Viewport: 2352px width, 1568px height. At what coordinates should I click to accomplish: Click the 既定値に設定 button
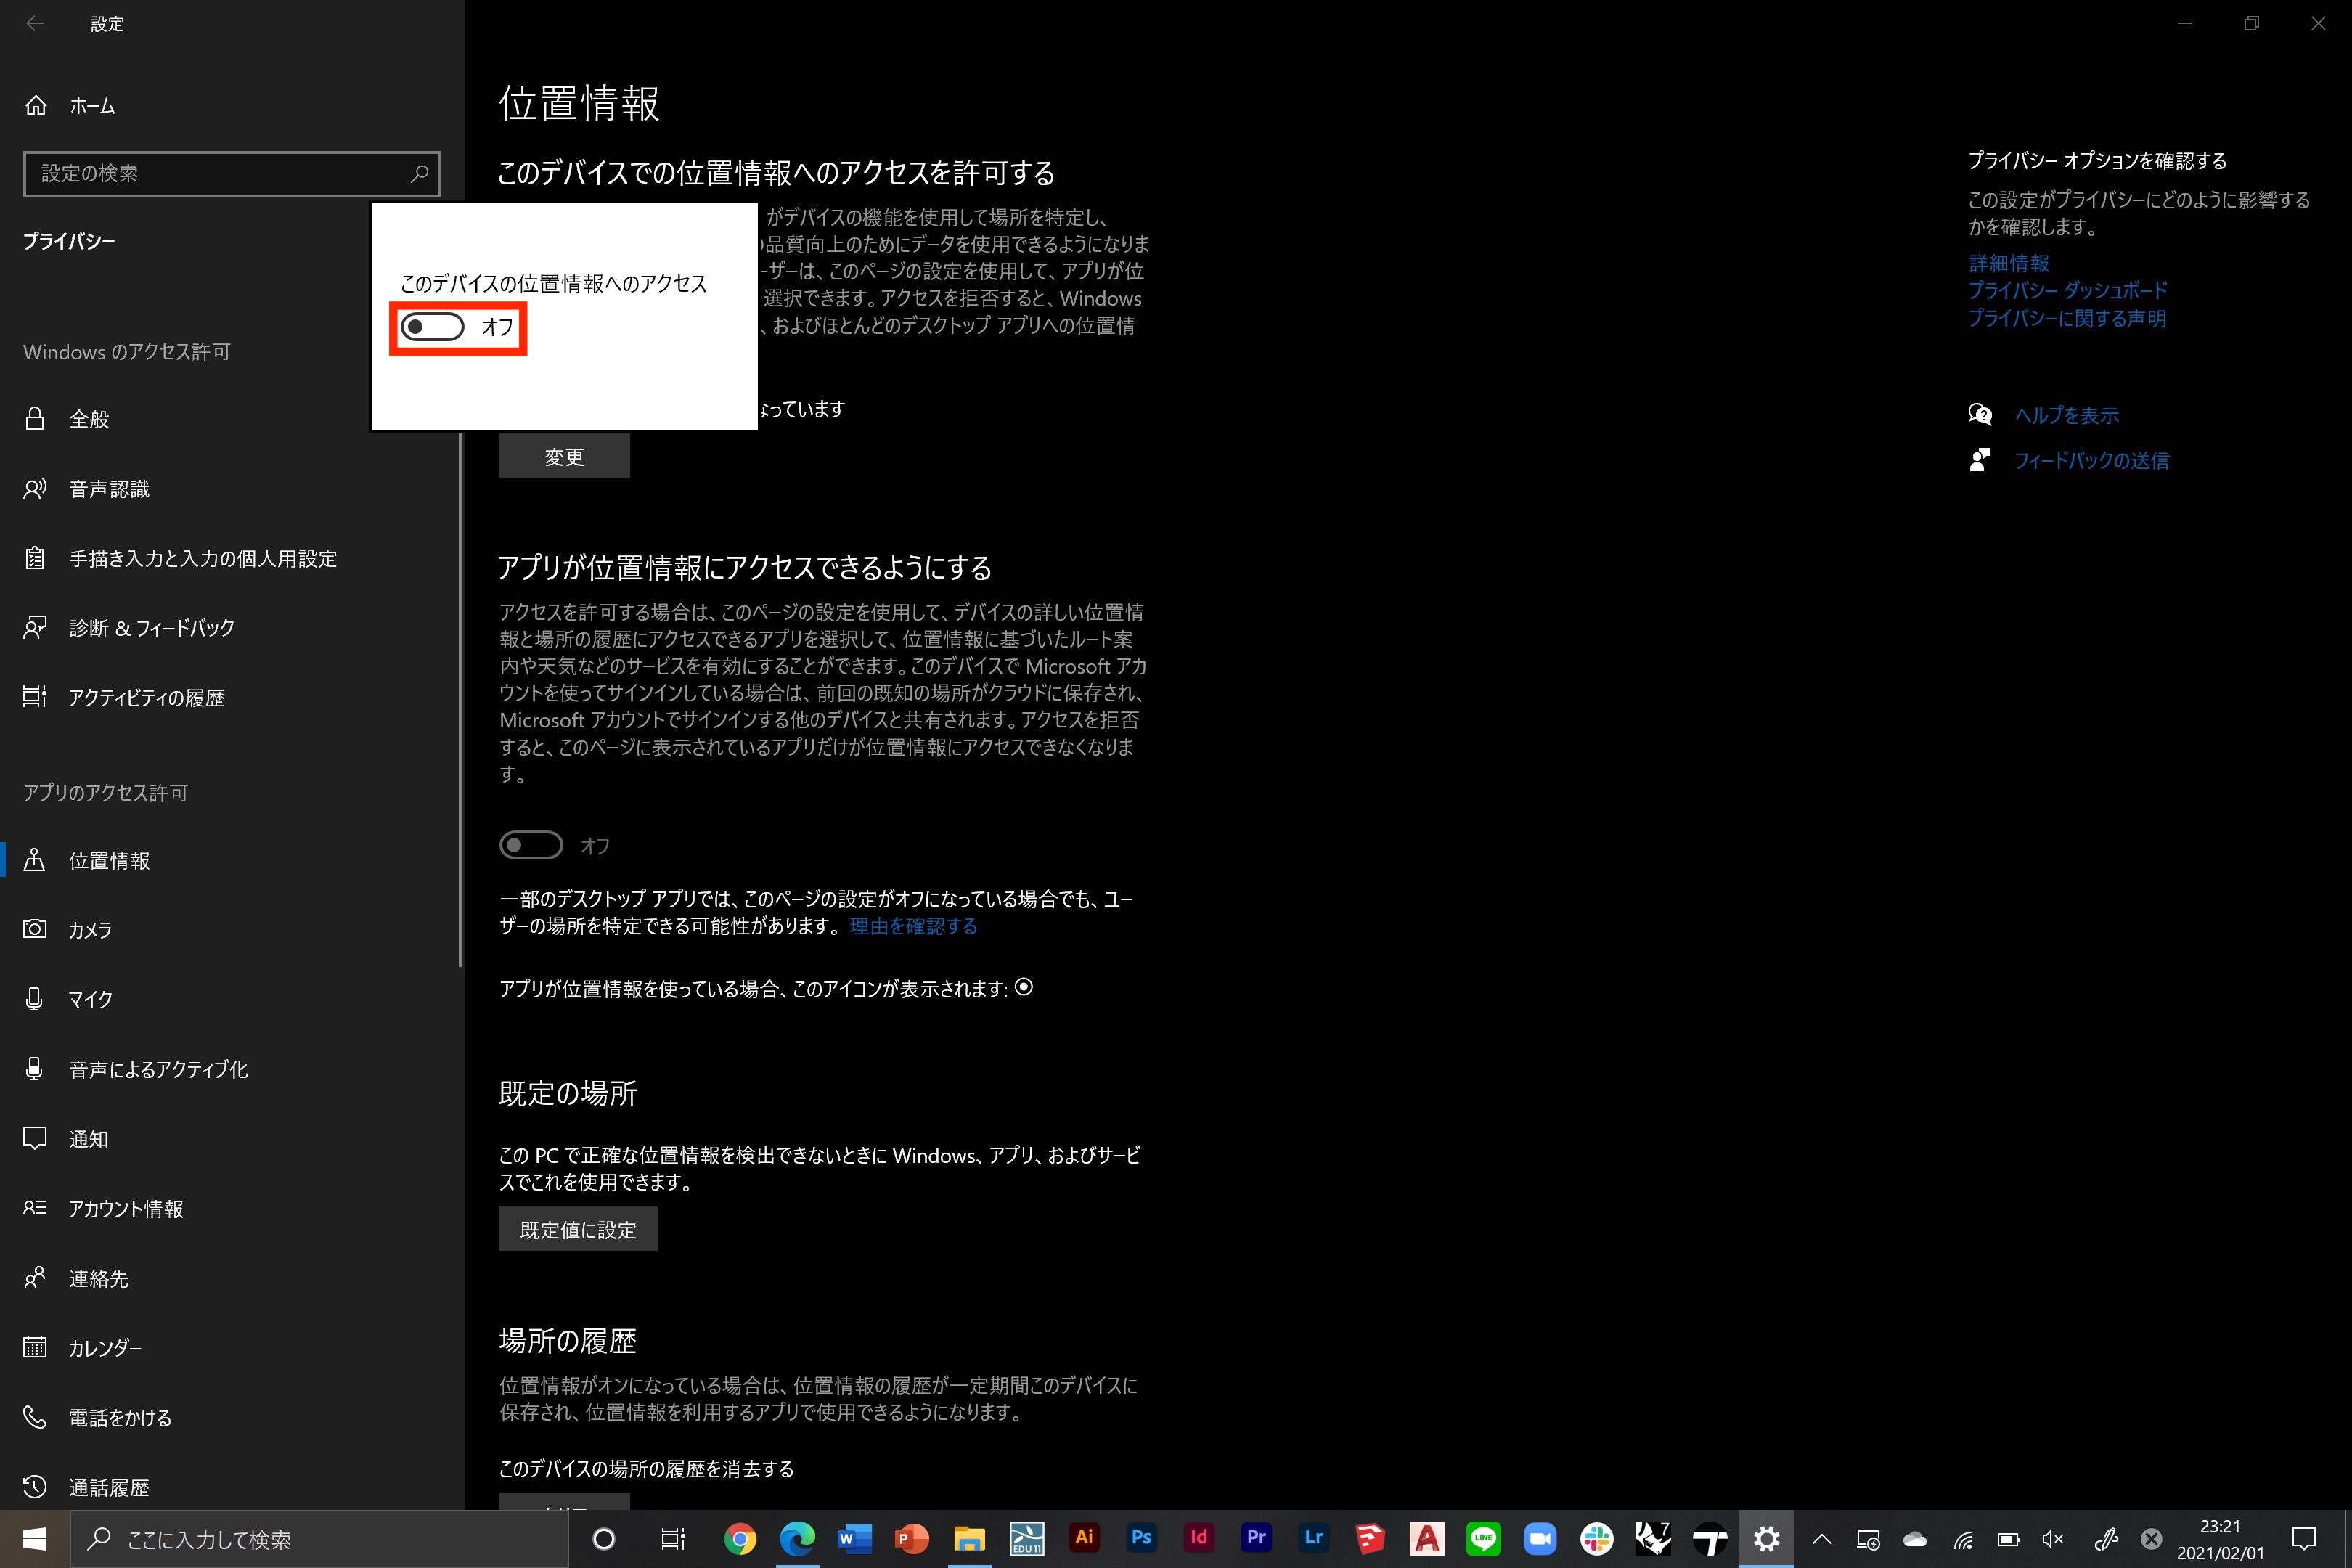pos(578,1230)
